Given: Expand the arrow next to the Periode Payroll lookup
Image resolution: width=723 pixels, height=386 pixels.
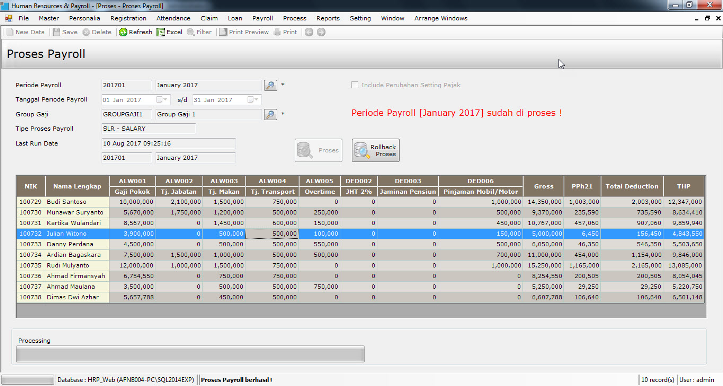Looking at the screenshot, I should coord(283,85).
